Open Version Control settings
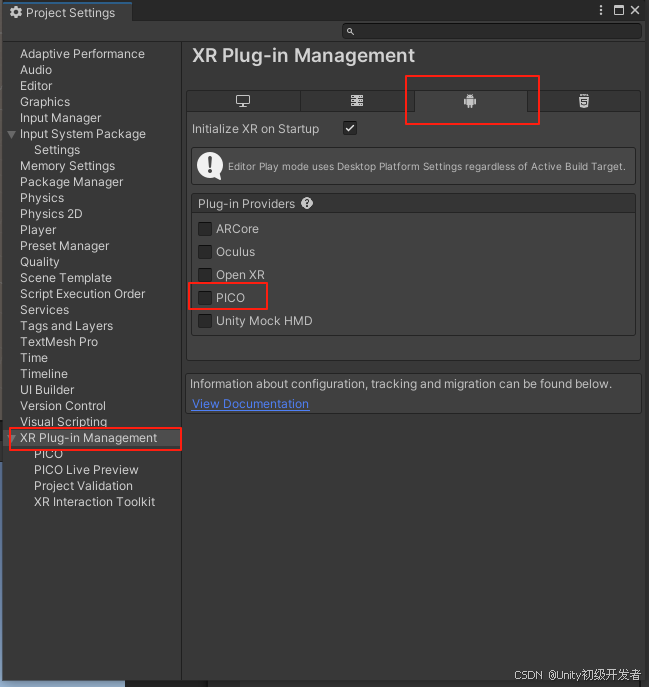Screen dimensions: 649x687 [x=63, y=406]
